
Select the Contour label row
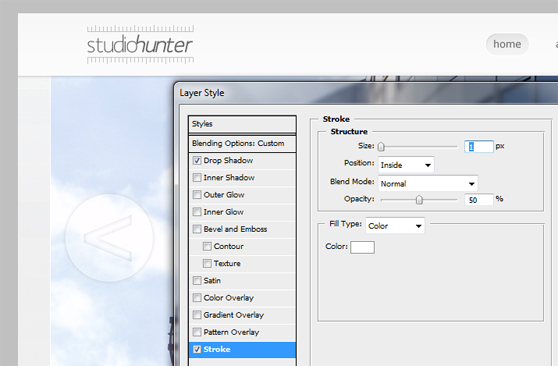[x=242, y=246]
